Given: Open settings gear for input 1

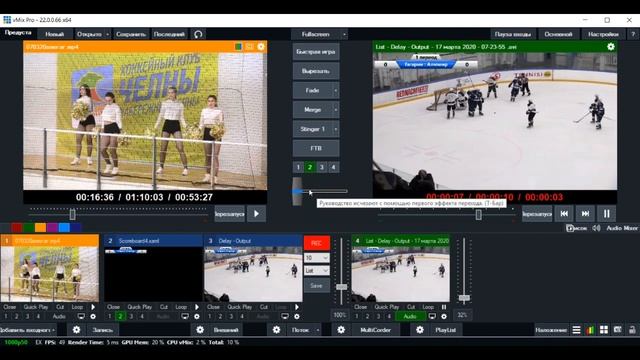Looking at the screenshot, I should [93, 316].
